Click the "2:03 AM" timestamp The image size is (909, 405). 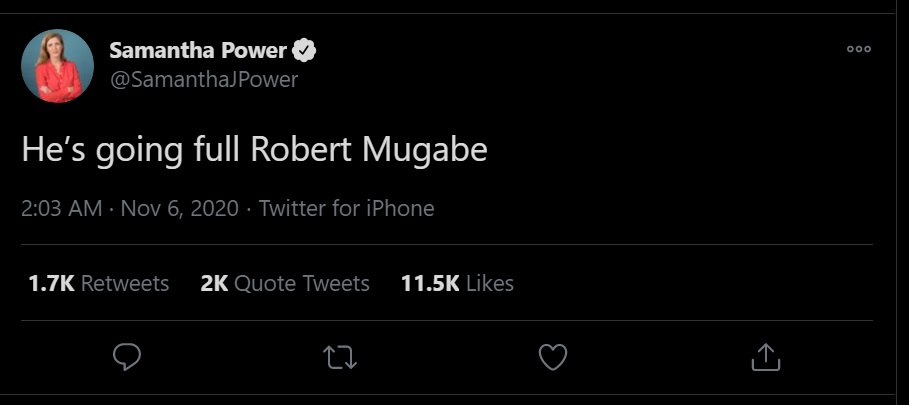coord(61,209)
